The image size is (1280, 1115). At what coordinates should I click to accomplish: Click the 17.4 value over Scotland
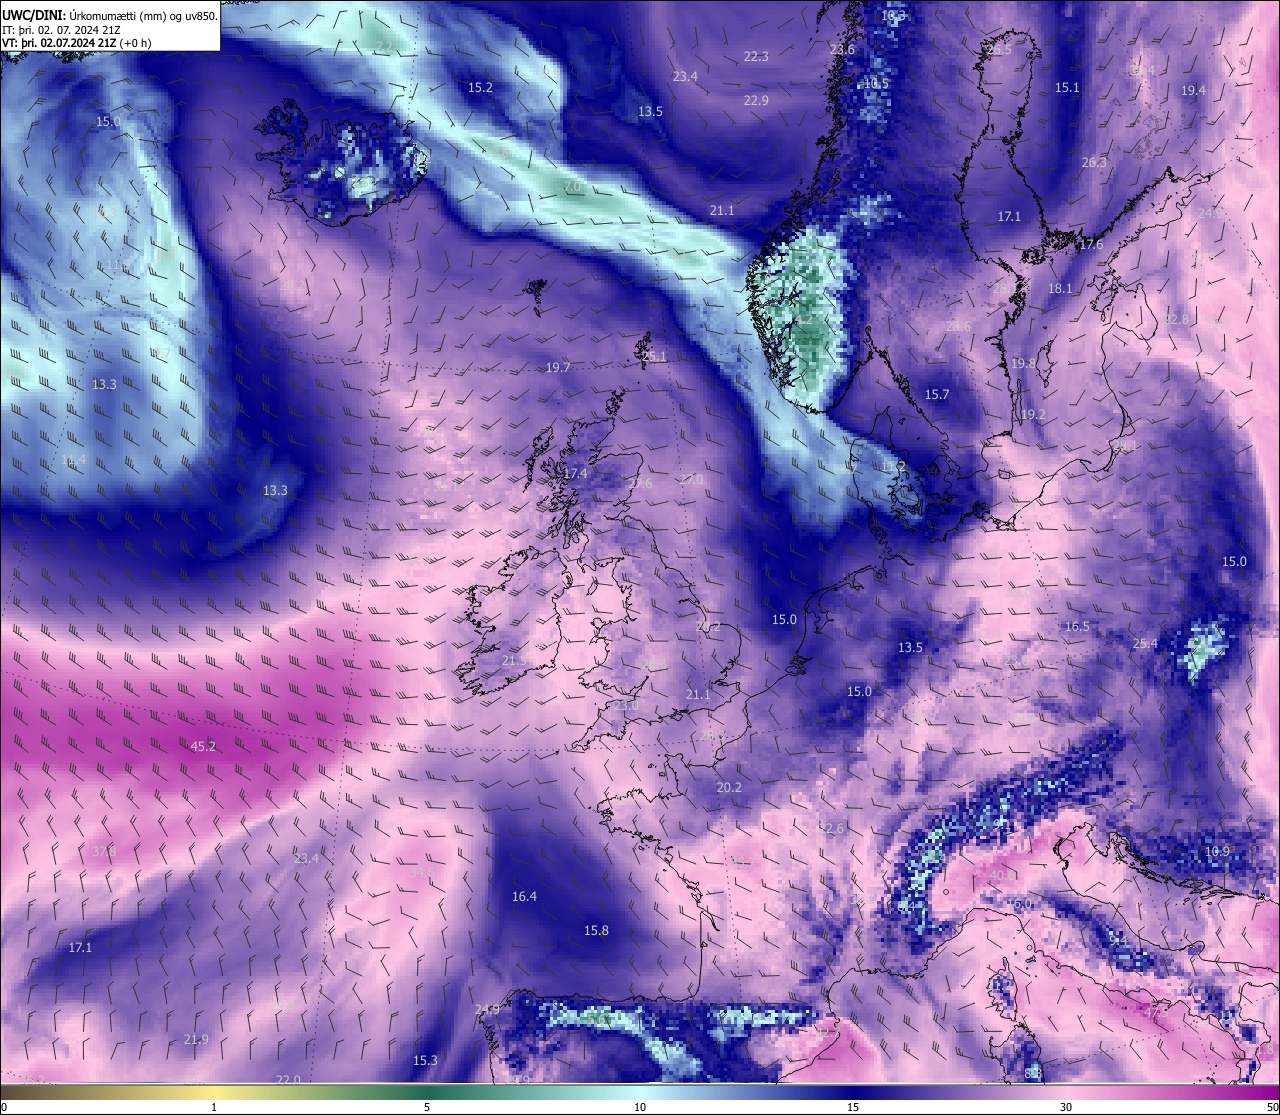click(x=575, y=473)
